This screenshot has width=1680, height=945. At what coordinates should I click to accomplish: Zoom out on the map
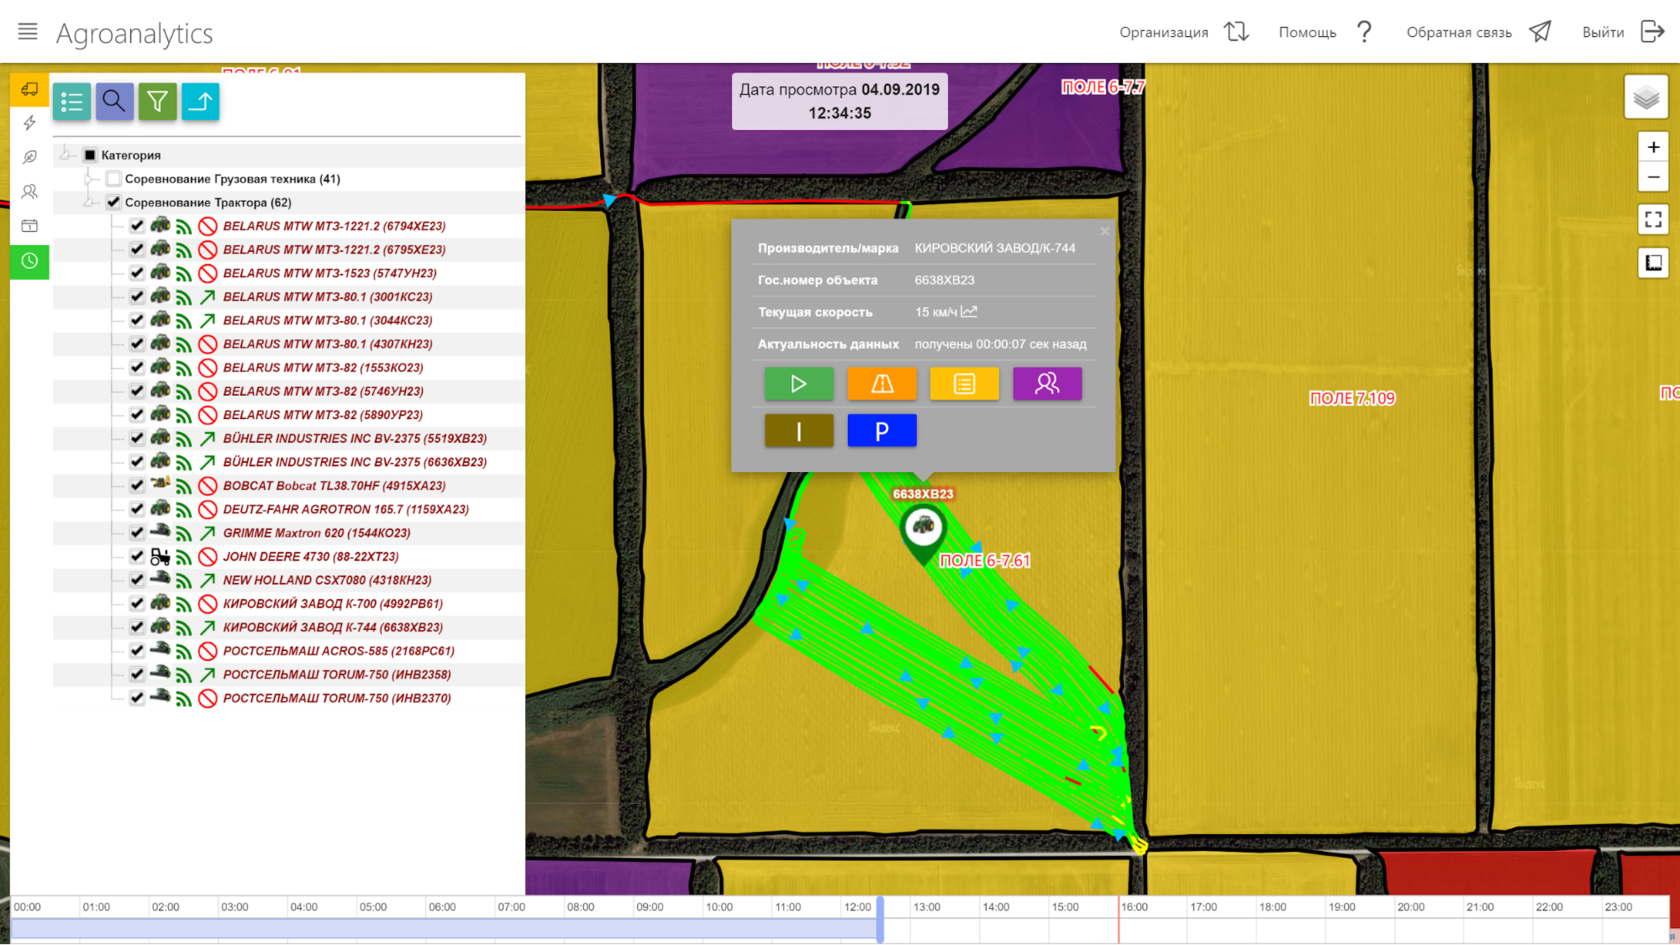coord(1654,177)
